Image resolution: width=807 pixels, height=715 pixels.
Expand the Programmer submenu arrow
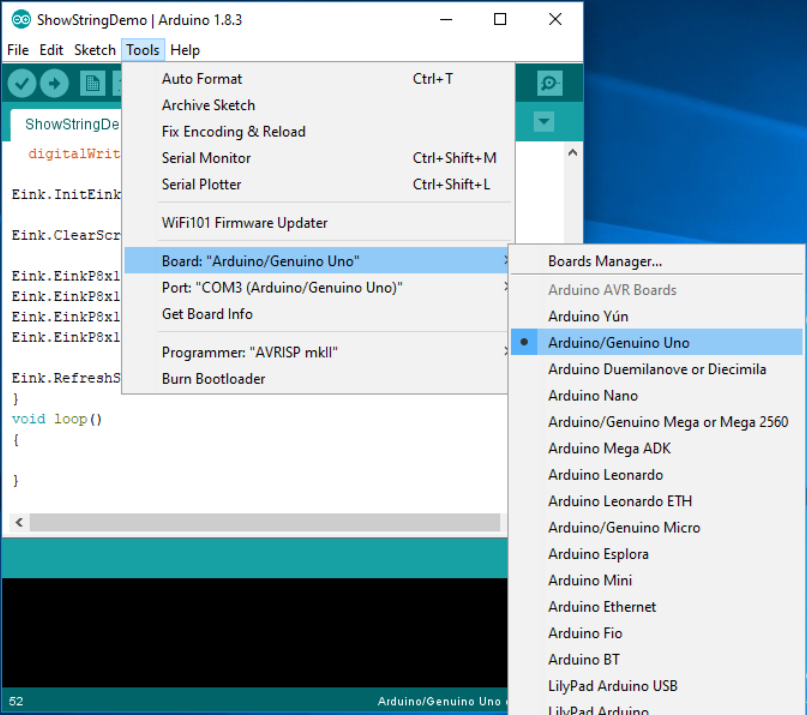coord(506,352)
